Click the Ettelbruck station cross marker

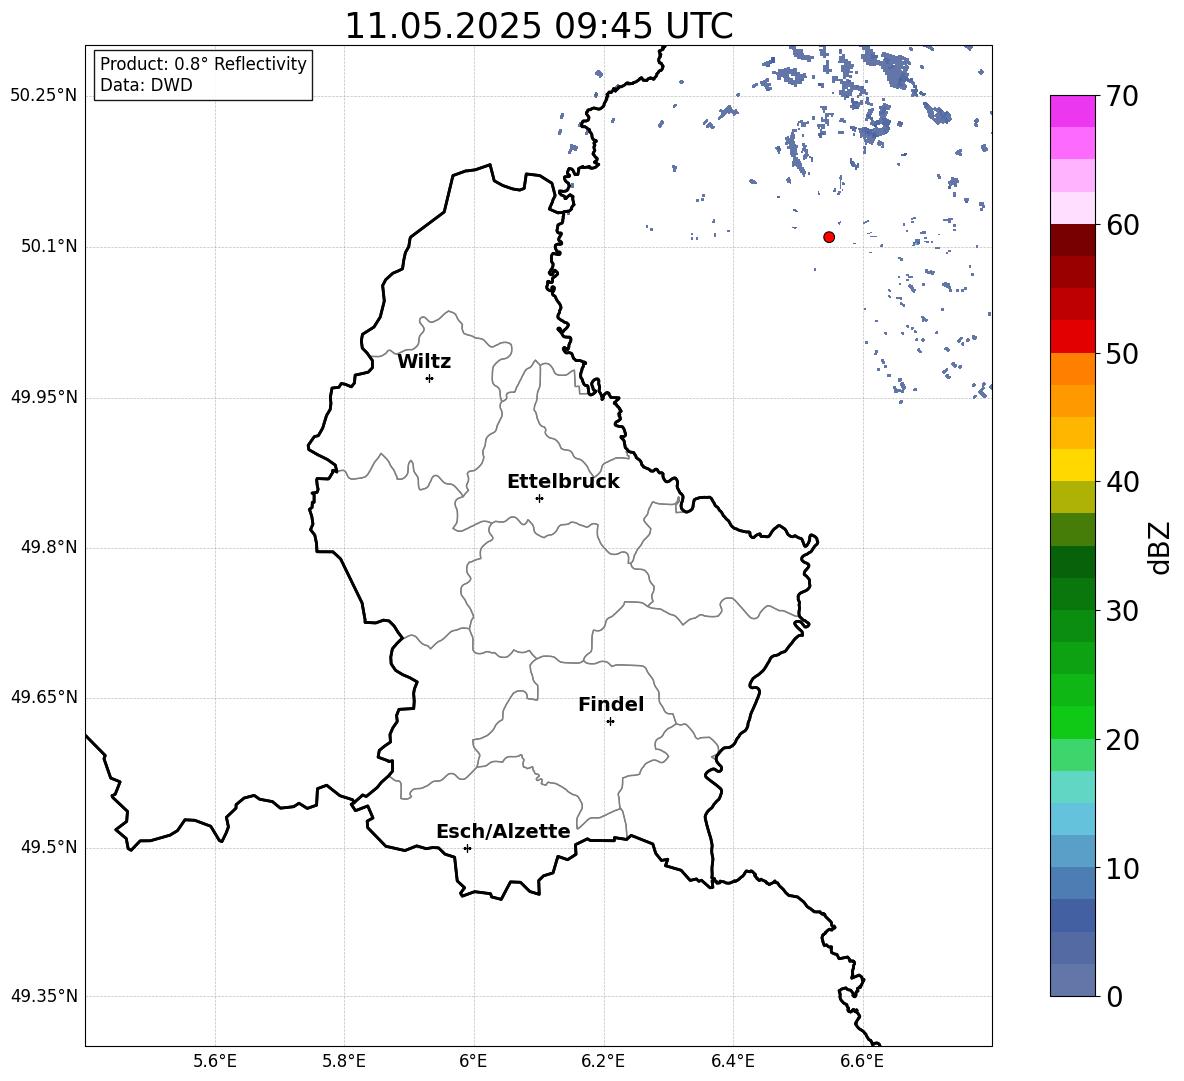tap(539, 498)
